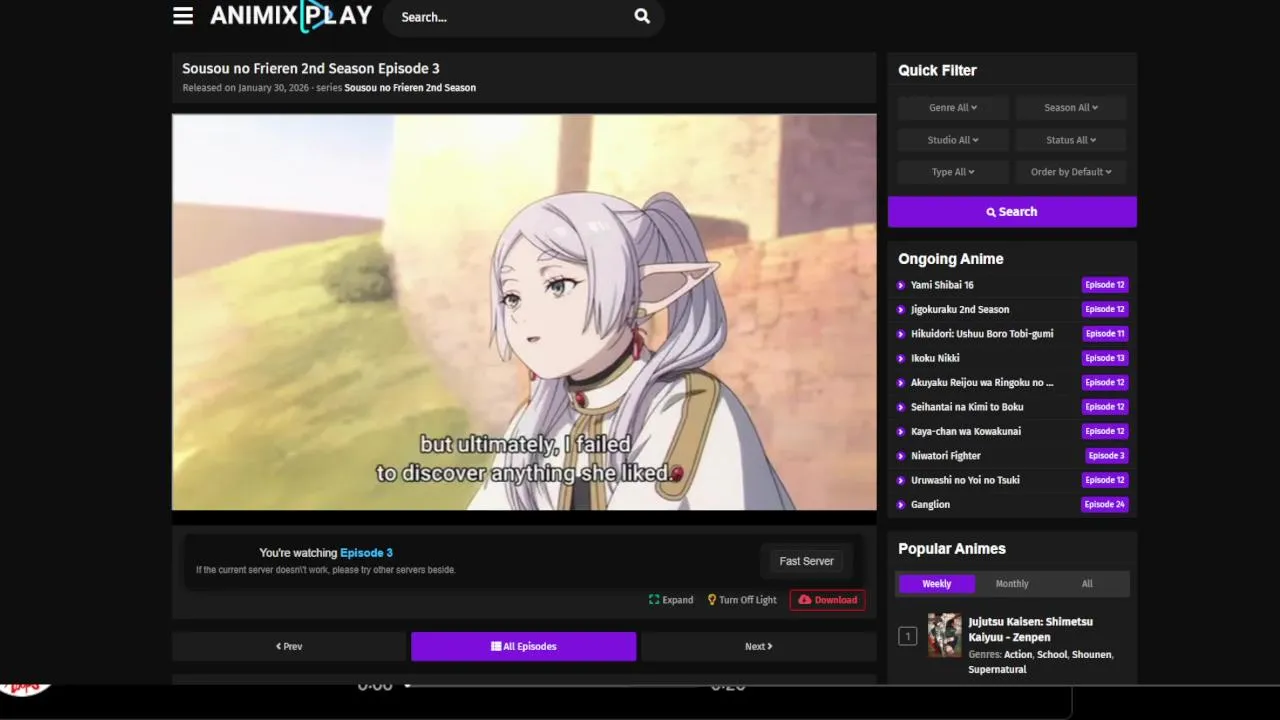This screenshot has height=720, width=1280.
Task: Click the Shounen genre link
Action: coord(1091,655)
